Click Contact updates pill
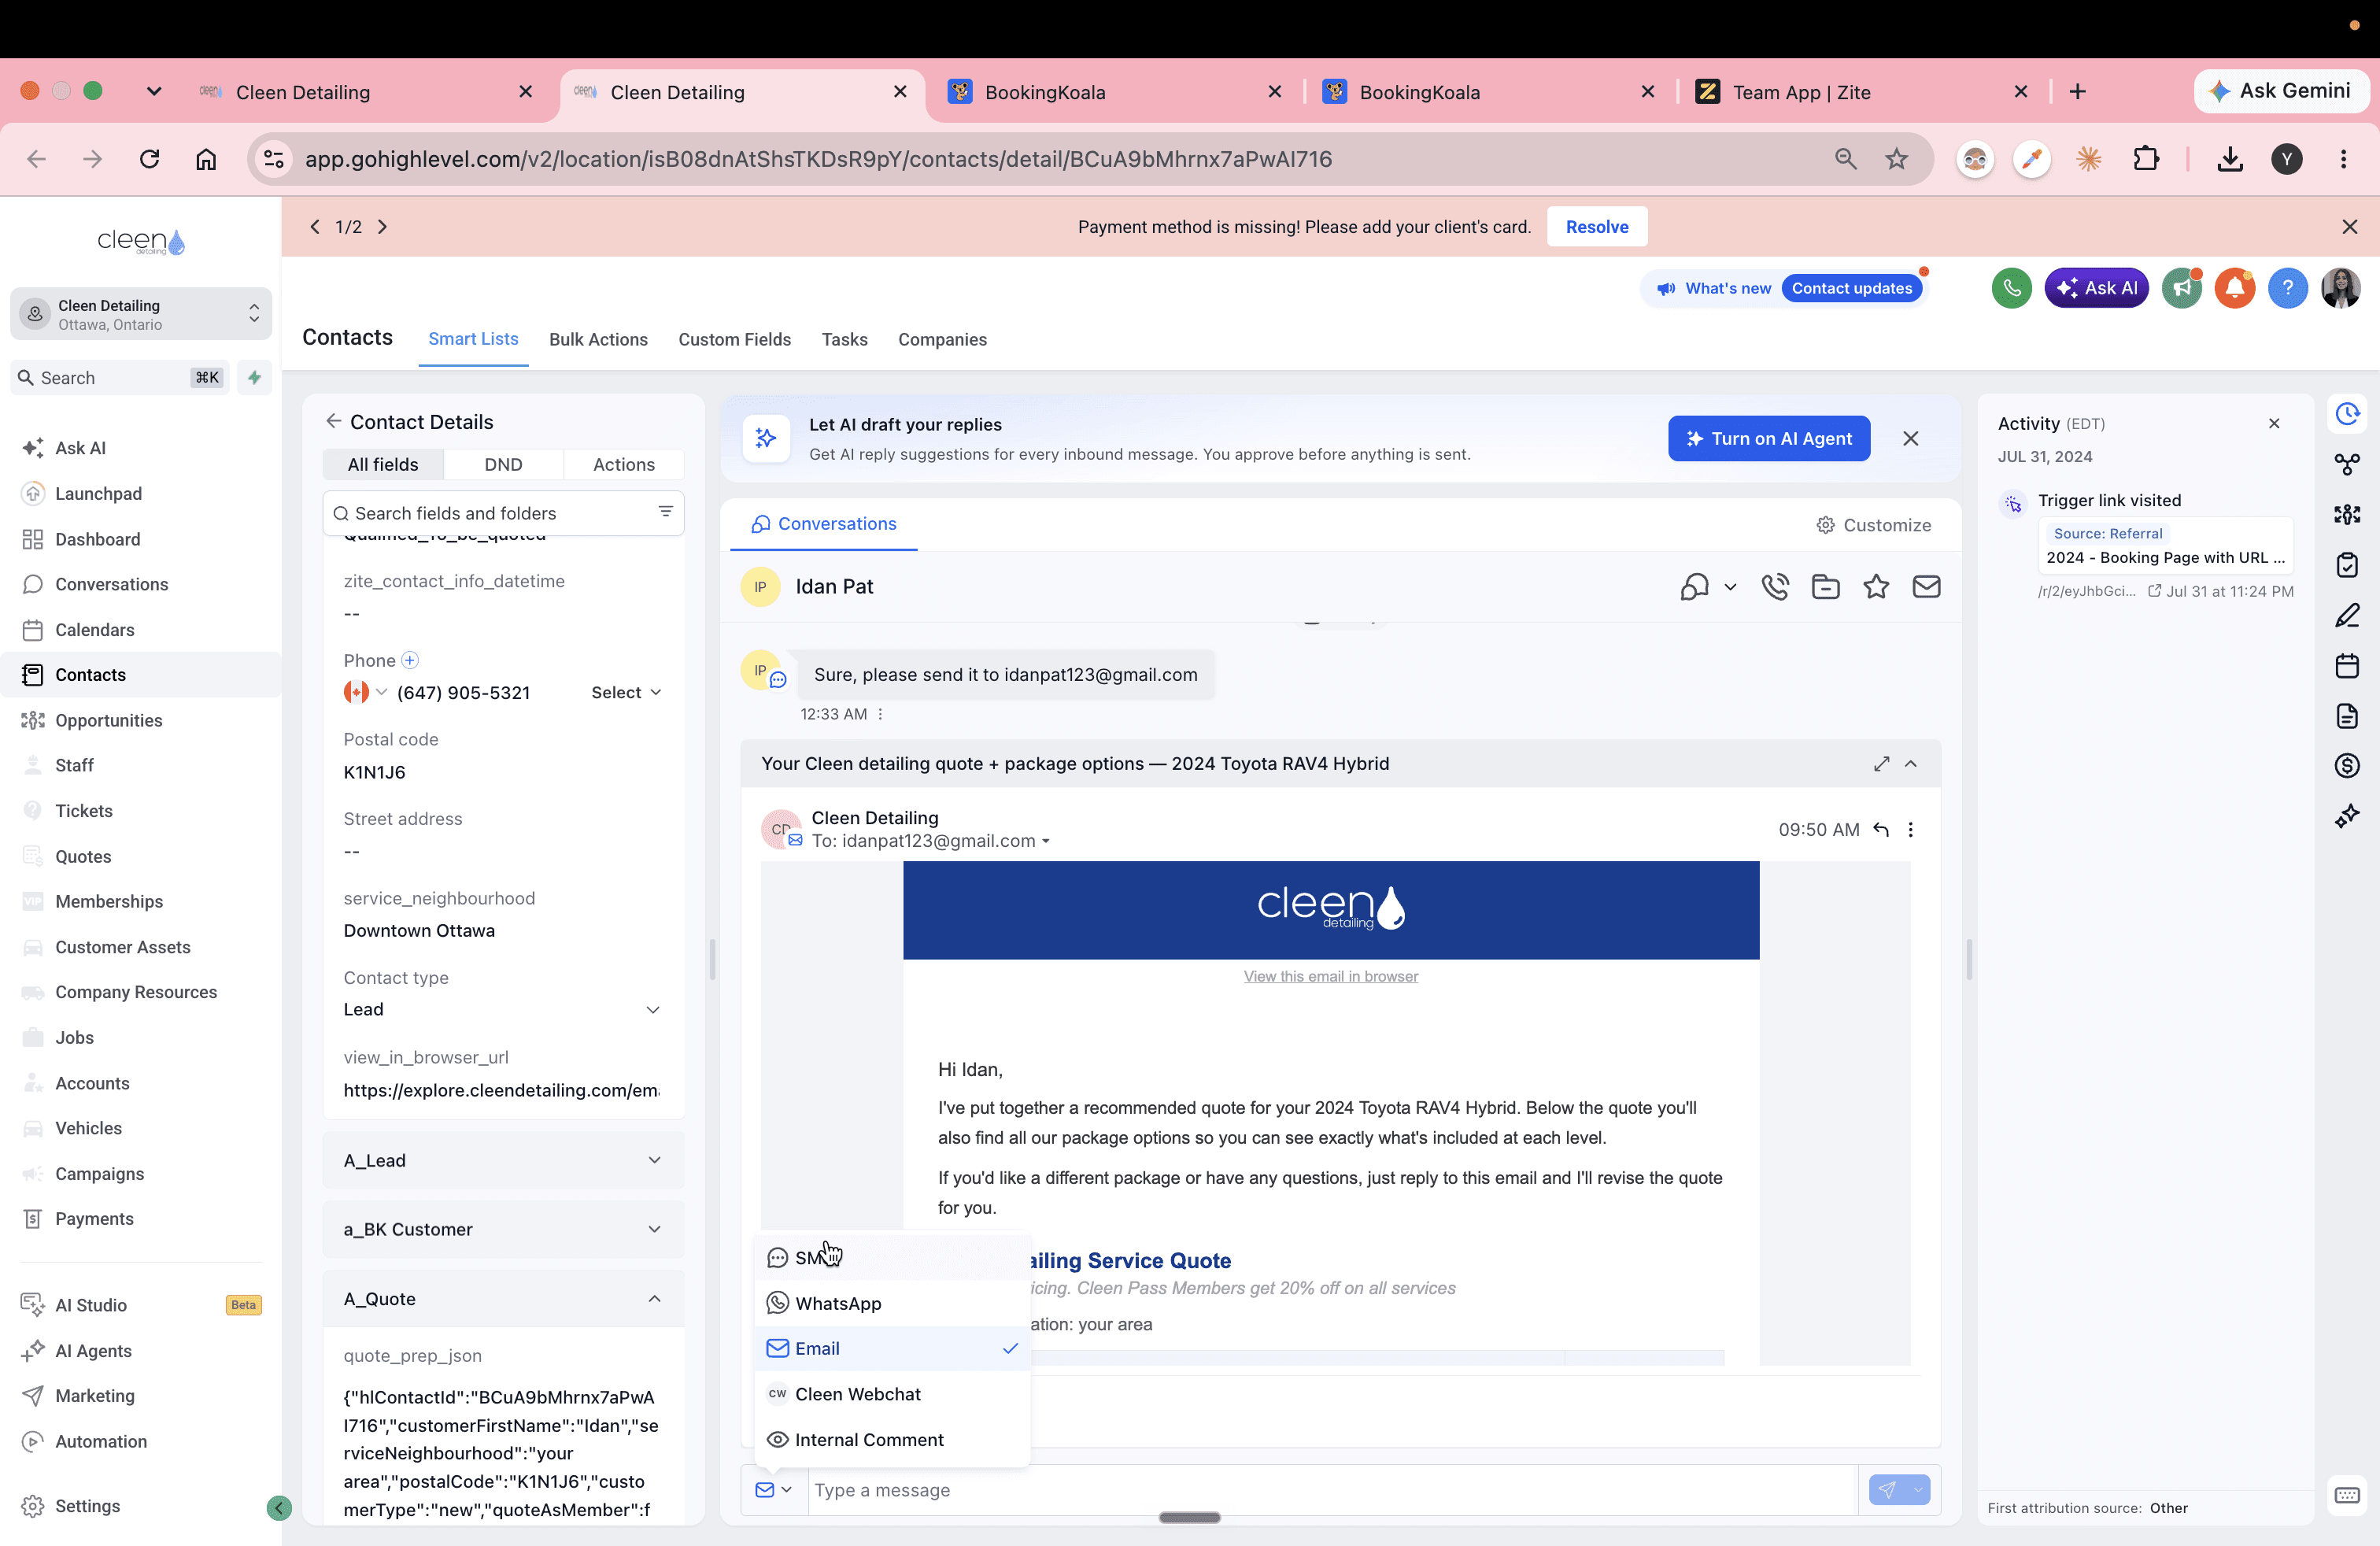Image resolution: width=2380 pixels, height=1546 pixels. tap(1851, 288)
